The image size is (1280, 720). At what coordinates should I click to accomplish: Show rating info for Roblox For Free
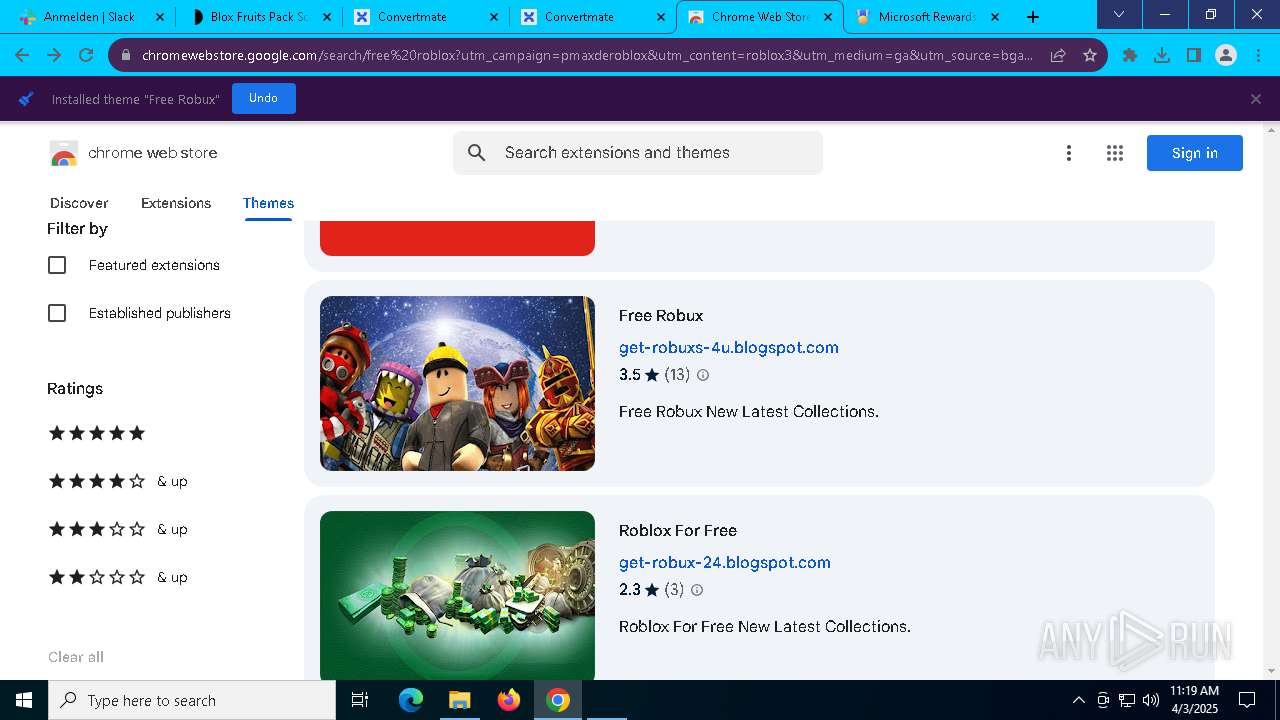(697, 590)
